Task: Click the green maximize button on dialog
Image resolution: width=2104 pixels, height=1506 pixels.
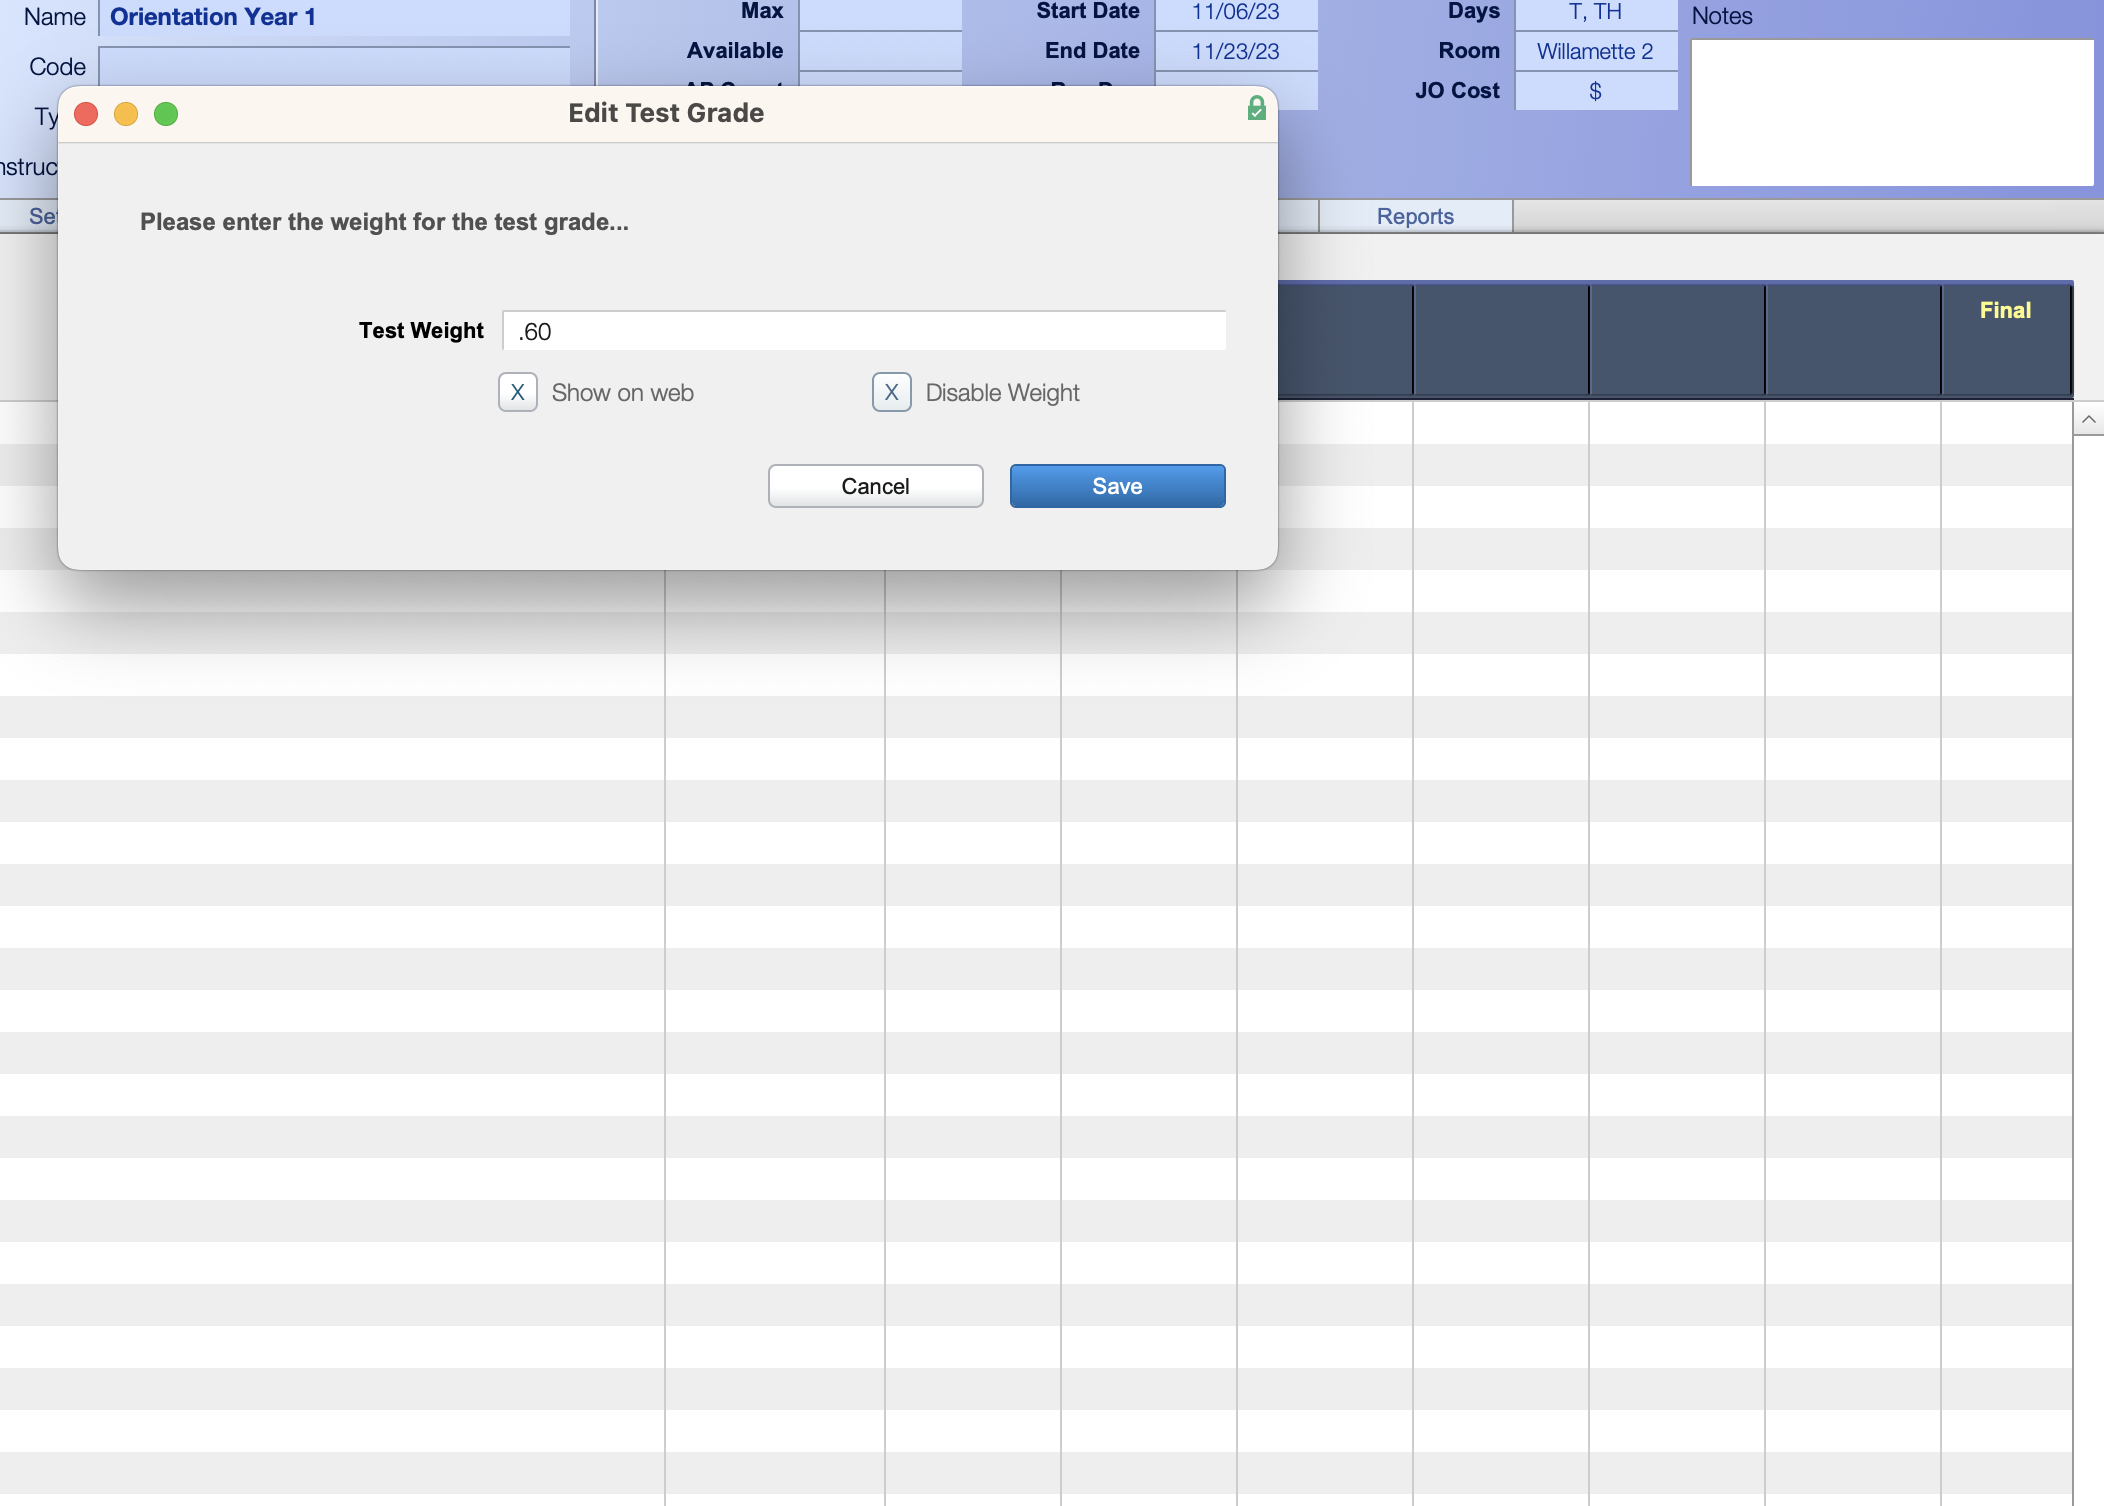Action: pos(161,112)
